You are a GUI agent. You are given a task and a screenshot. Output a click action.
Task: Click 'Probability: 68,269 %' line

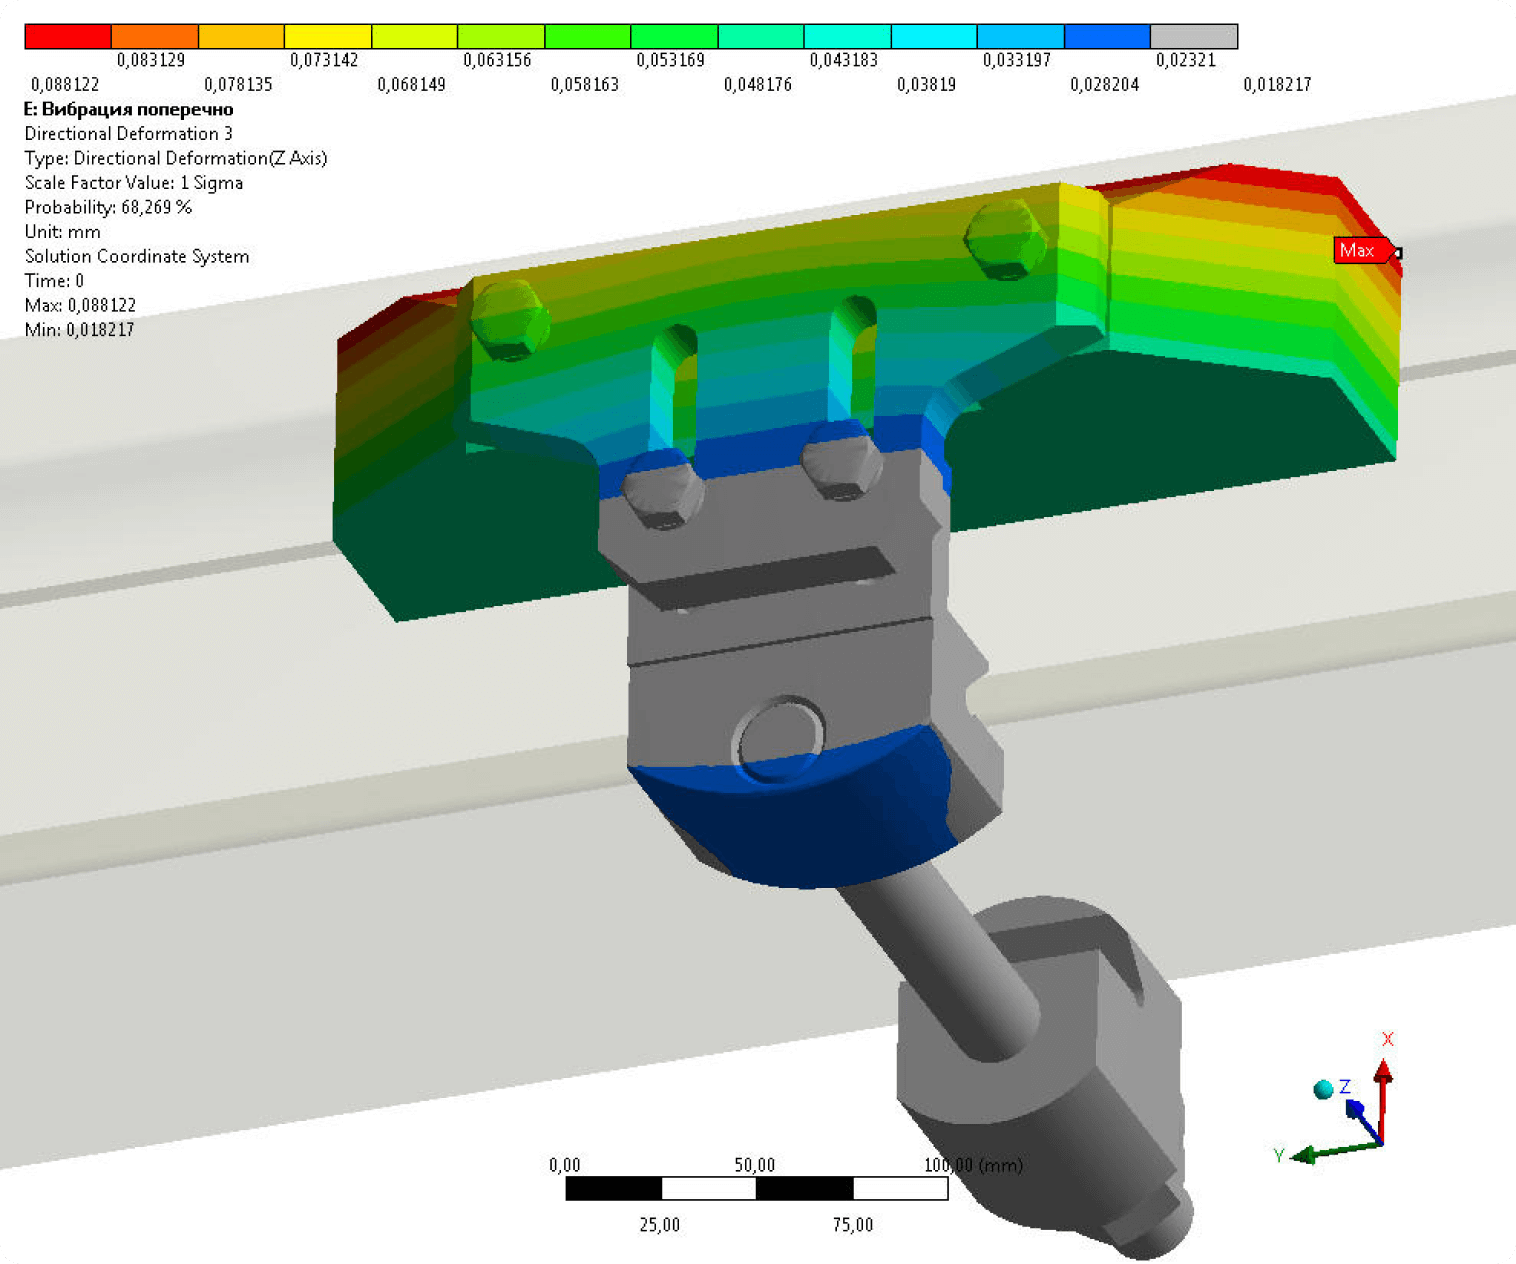pyautogui.click(x=108, y=207)
